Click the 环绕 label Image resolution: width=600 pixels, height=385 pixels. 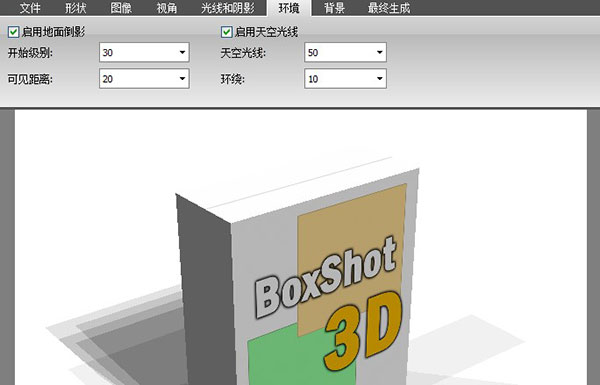[x=233, y=79]
